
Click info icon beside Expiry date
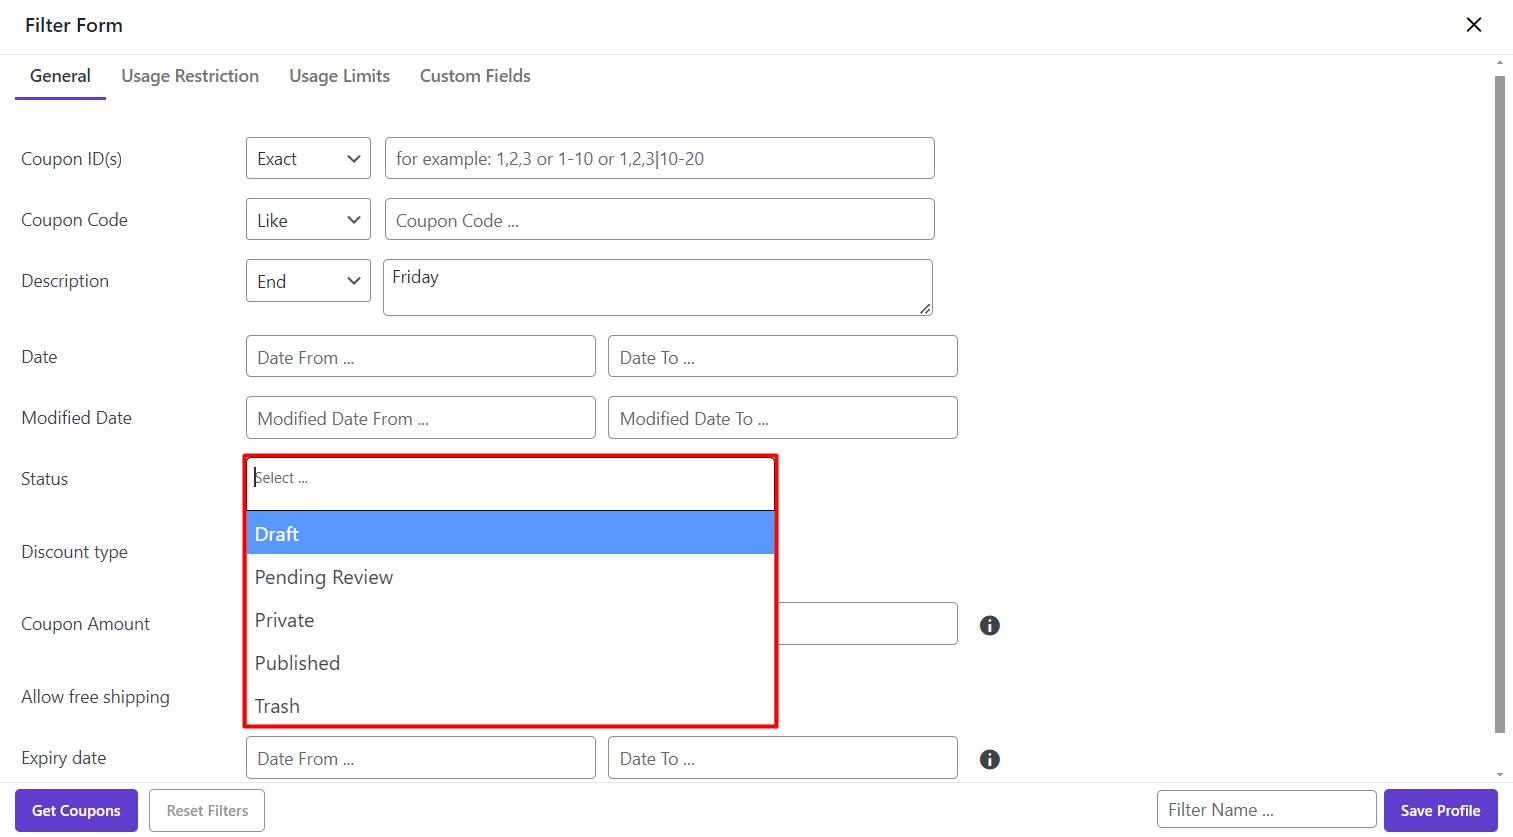click(x=989, y=759)
